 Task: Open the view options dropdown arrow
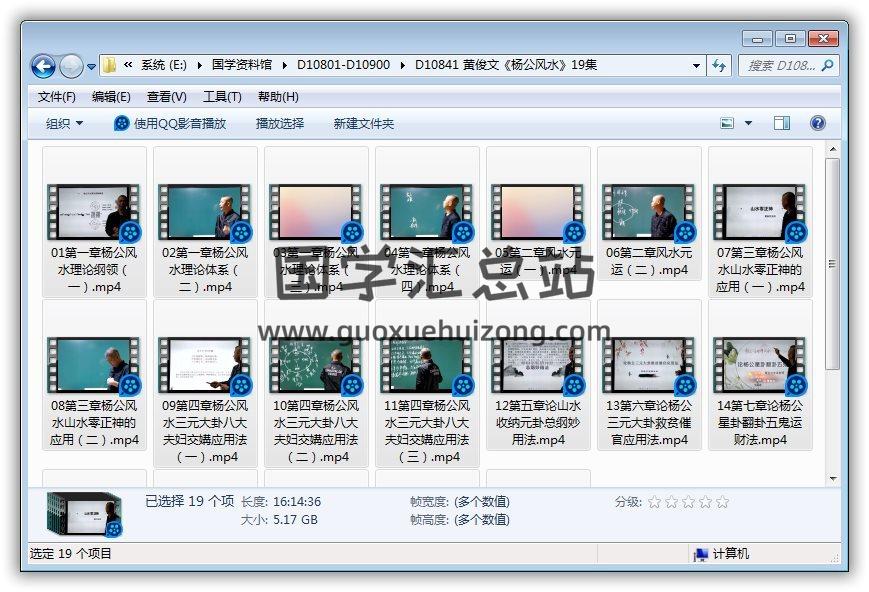pos(748,123)
